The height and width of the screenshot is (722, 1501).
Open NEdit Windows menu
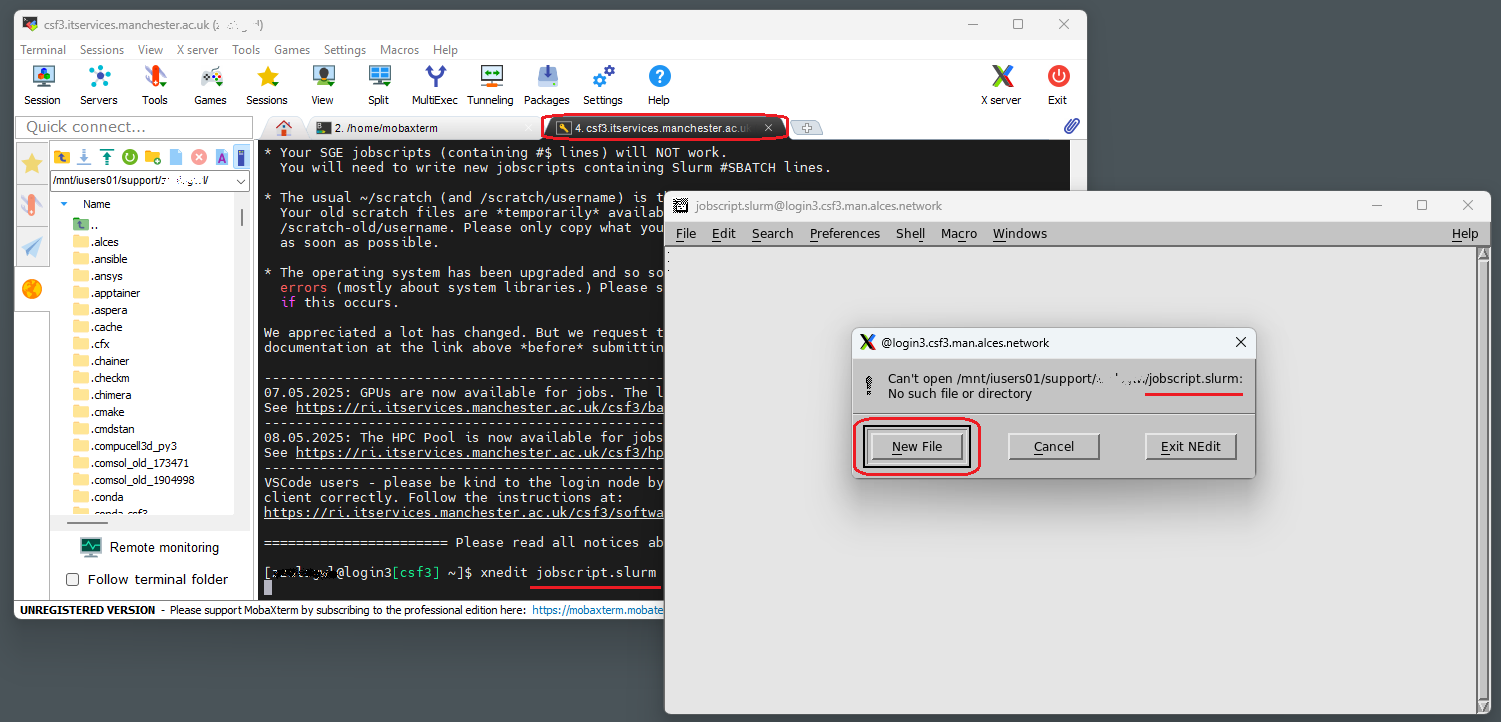click(x=1020, y=234)
